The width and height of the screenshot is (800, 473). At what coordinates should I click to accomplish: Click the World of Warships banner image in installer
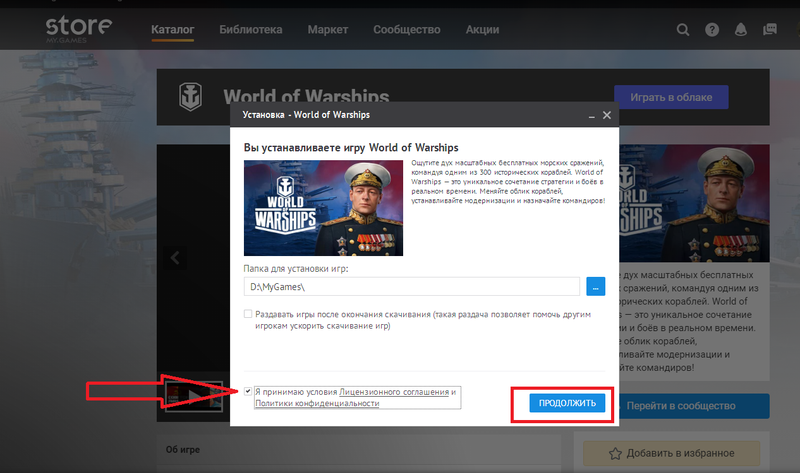(x=323, y=208)
